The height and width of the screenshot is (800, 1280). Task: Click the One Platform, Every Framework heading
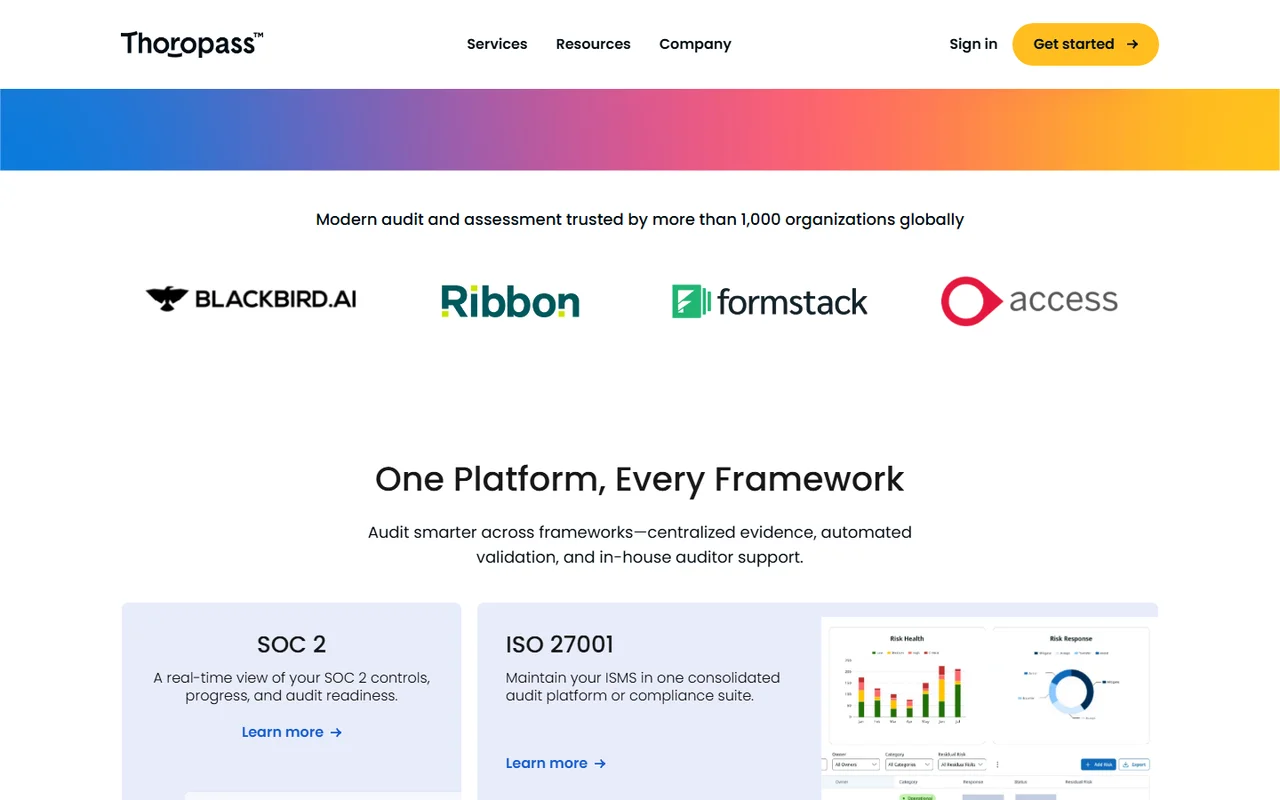[640, 479]
